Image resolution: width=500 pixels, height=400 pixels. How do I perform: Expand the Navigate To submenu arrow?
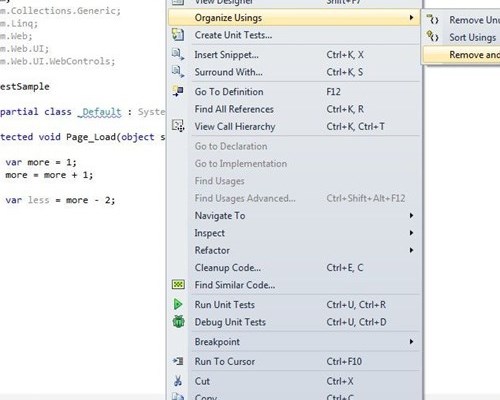click(x=411, y=215)
